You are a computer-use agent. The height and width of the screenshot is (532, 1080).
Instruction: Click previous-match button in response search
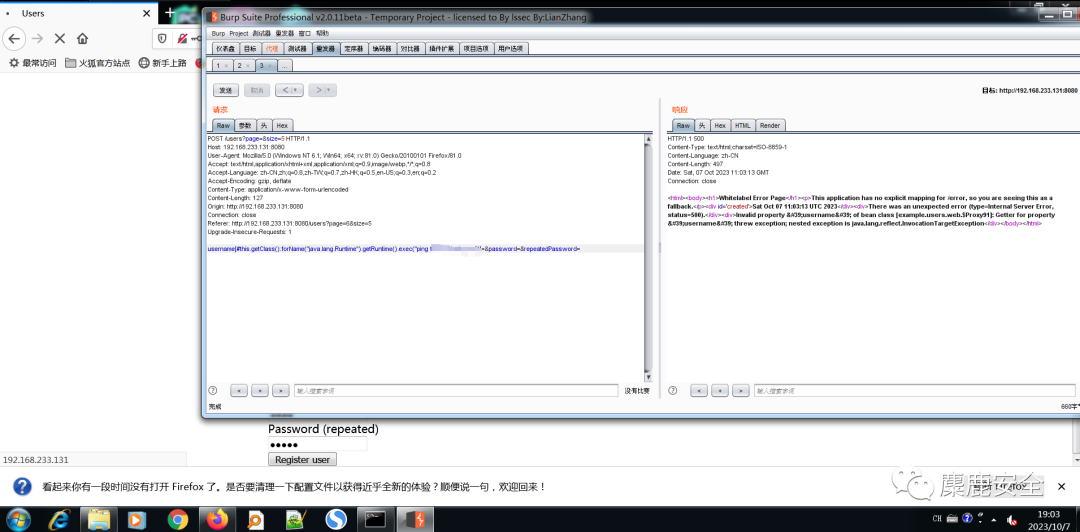coord(698,391)
